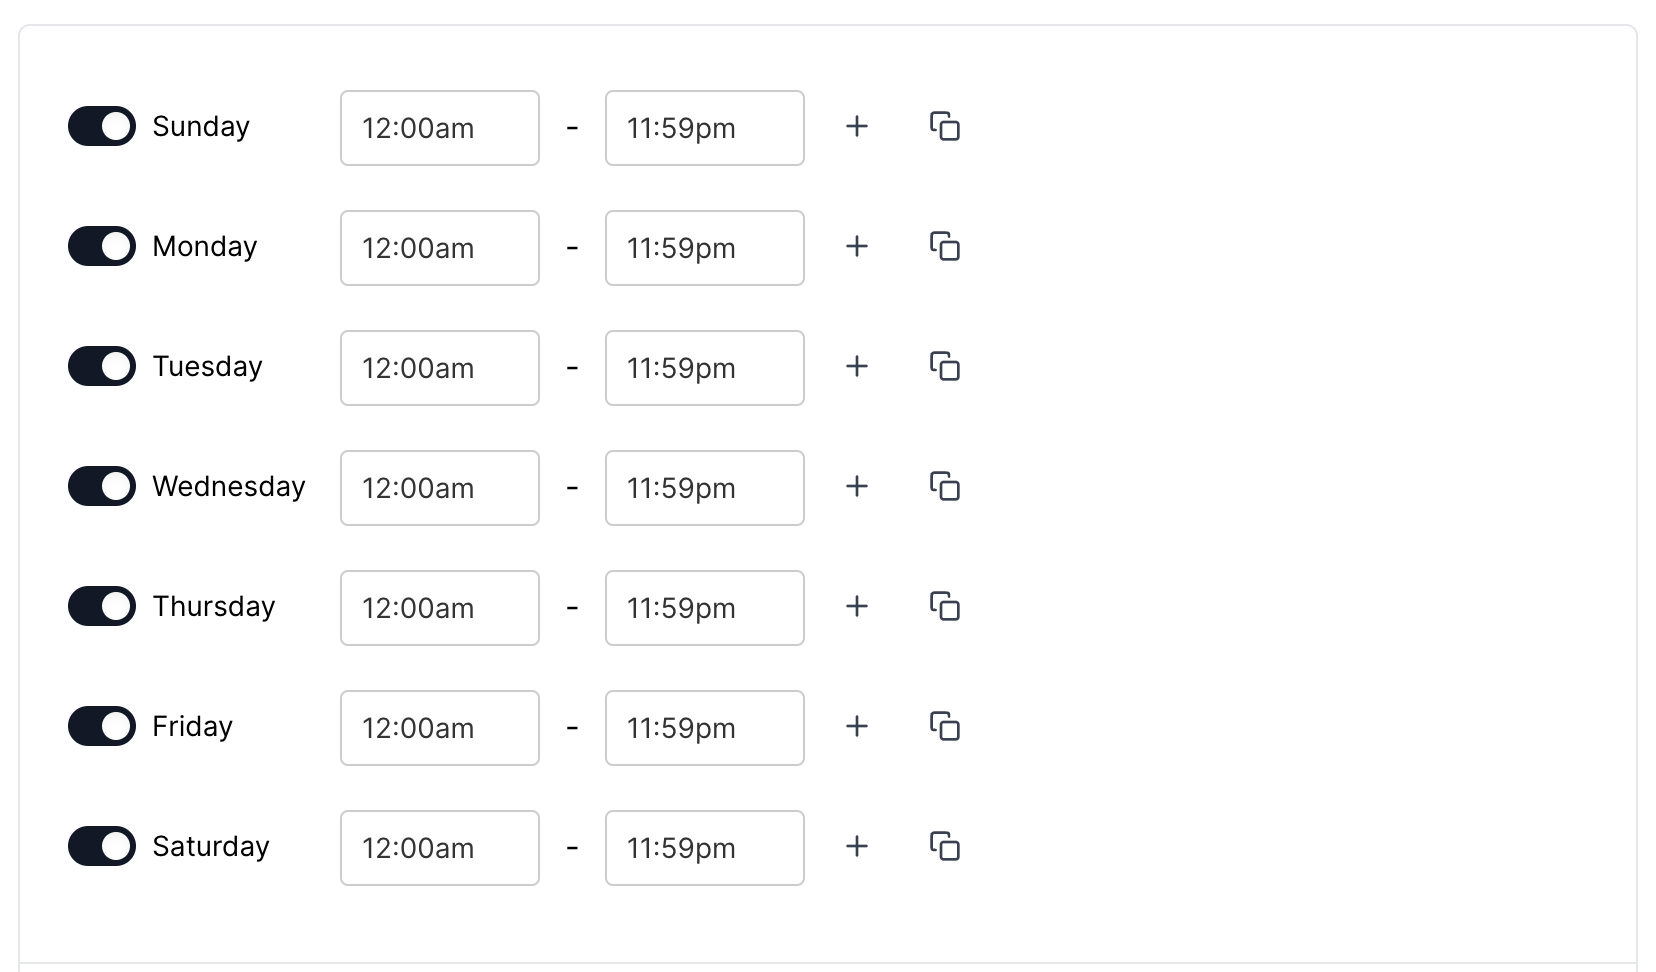
Task: Click Sunday's start time field
Action: 439,127
